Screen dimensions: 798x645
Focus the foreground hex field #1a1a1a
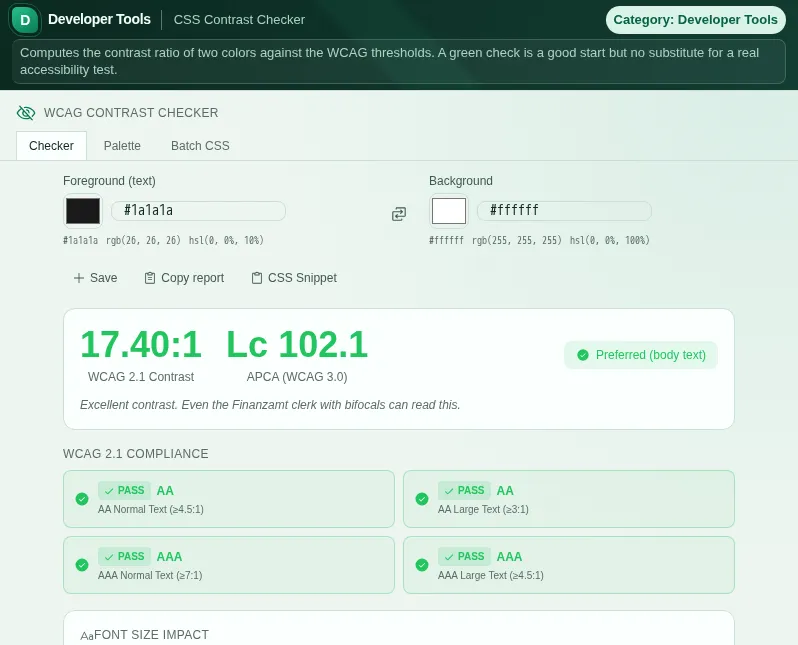coord(198,211)
